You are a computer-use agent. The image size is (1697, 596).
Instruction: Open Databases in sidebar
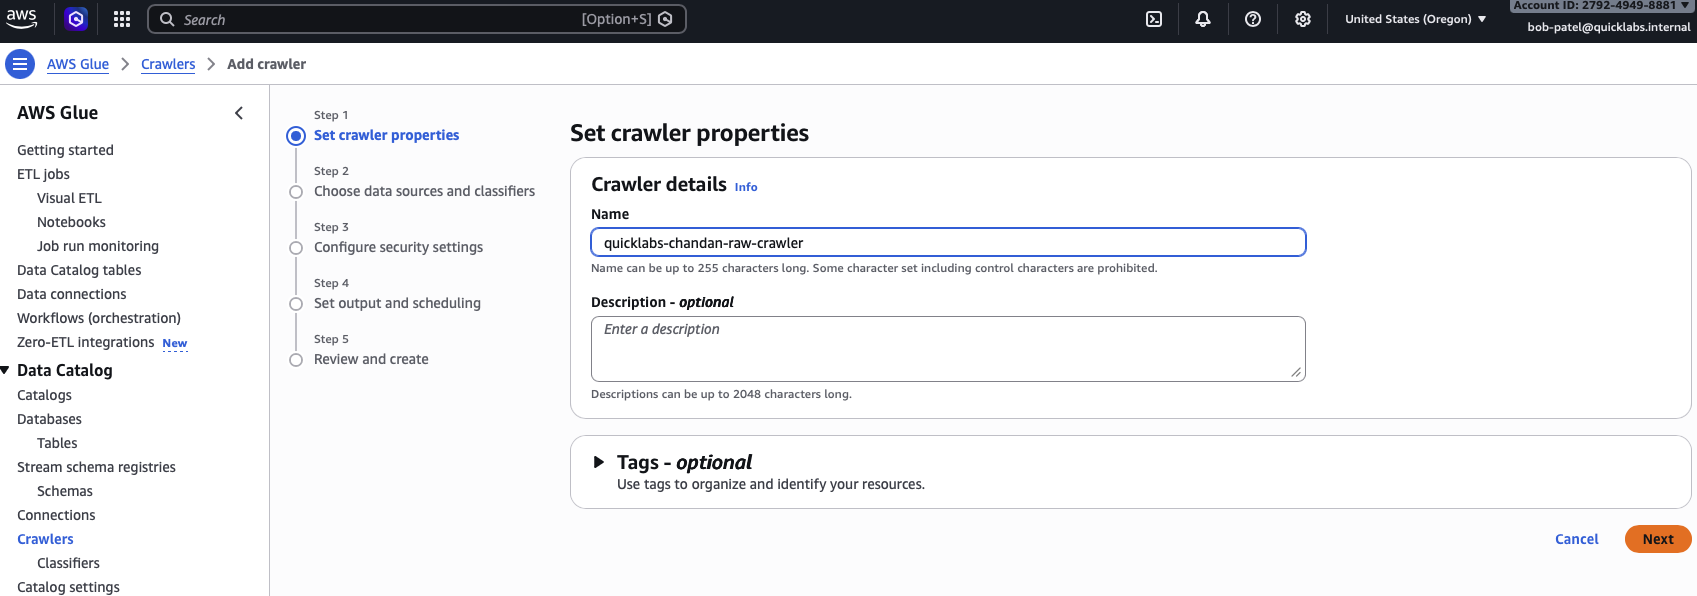tap(49, 419)
